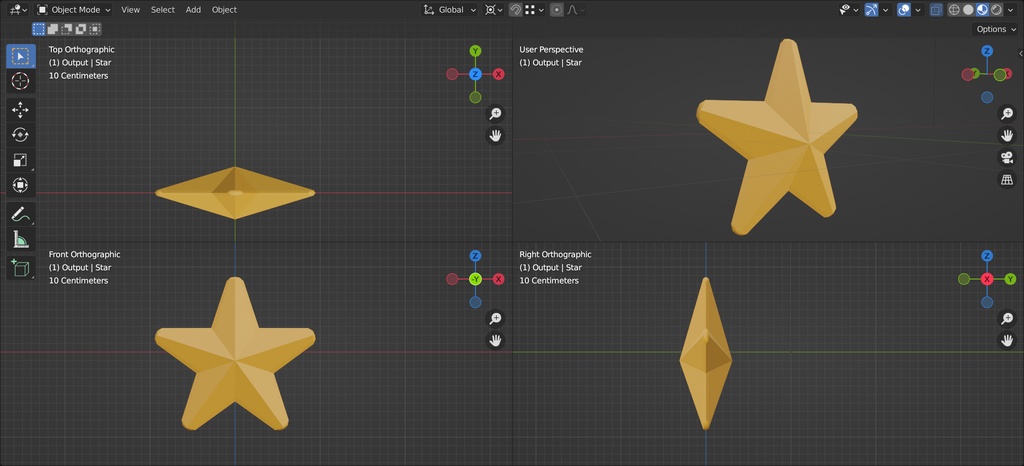
Task: Set selection mode to New (first icon)
Action: coord(39,29)
